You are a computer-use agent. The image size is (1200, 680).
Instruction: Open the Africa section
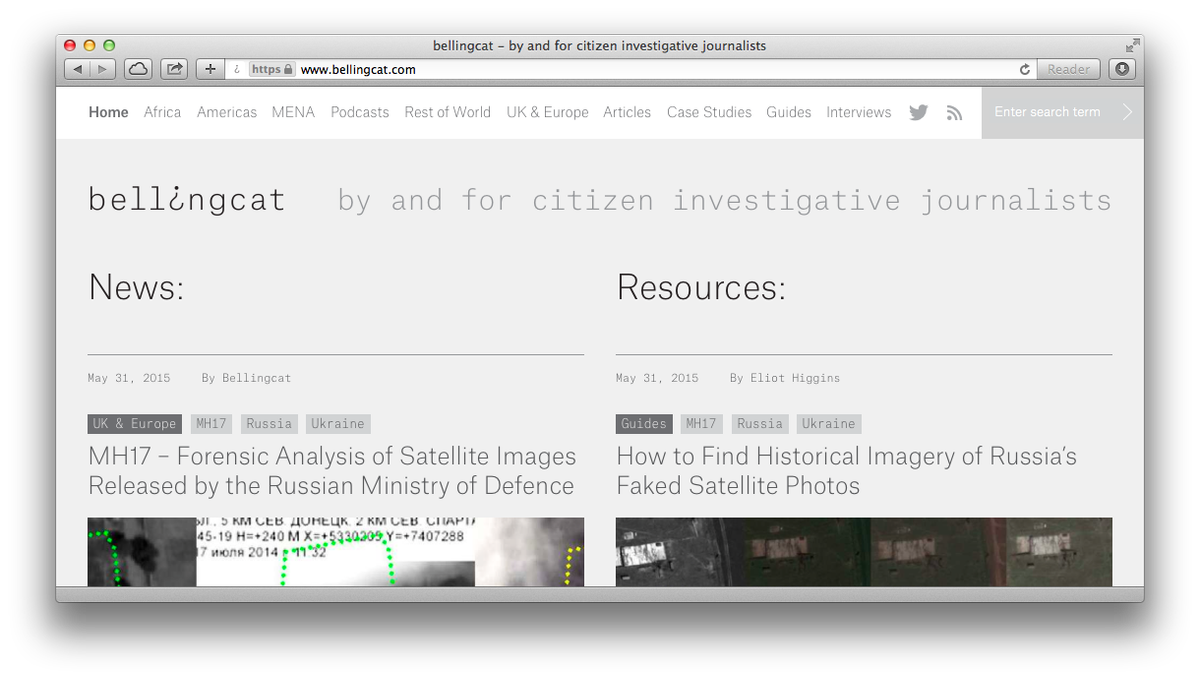(x=162, y=112)
